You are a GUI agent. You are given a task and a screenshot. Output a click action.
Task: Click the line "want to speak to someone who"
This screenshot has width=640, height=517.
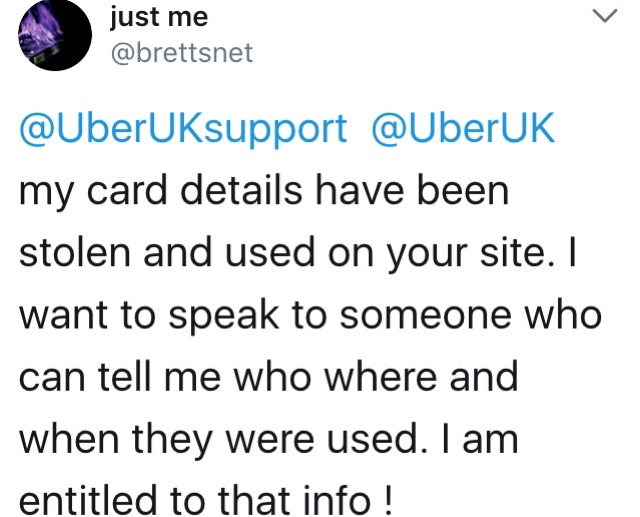tap(311, 315)
